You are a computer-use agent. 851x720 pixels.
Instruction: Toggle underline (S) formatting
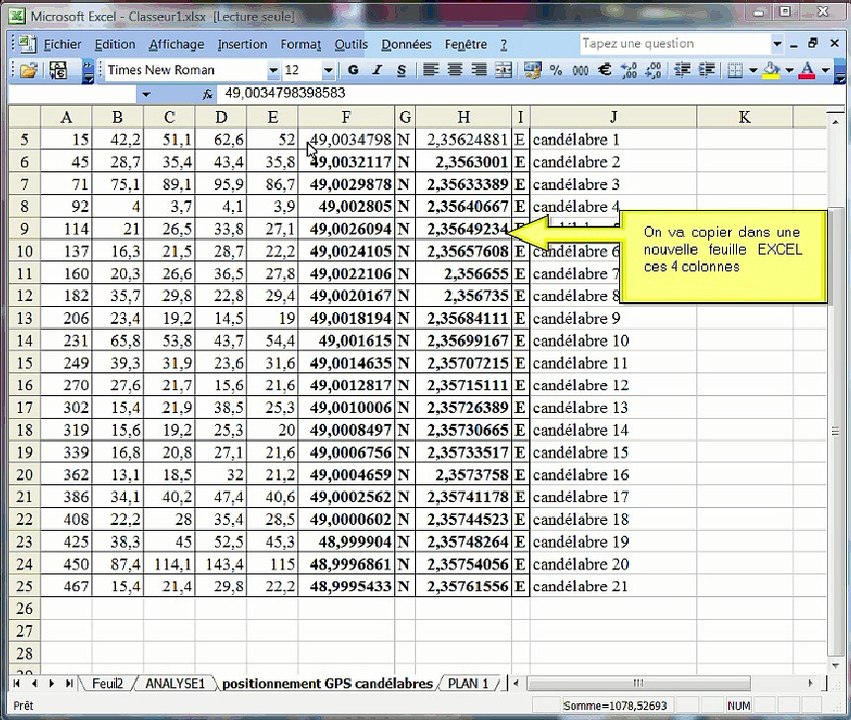tap(402, 70)
